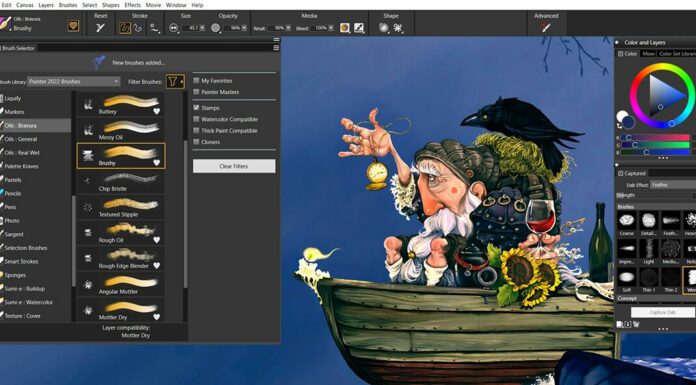Screen dimensions: 696x385
Task: Click the Reset brush tool icon
Action: (x=101, y=28)
